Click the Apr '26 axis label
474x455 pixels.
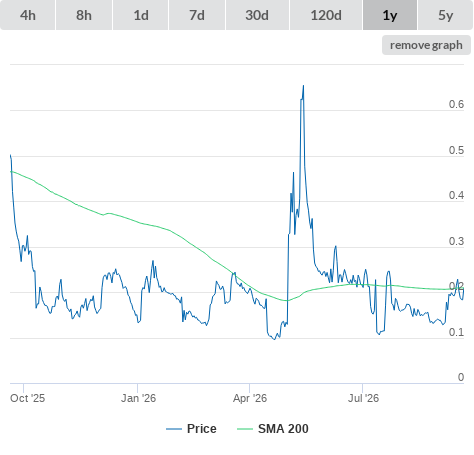click(250, 398)
